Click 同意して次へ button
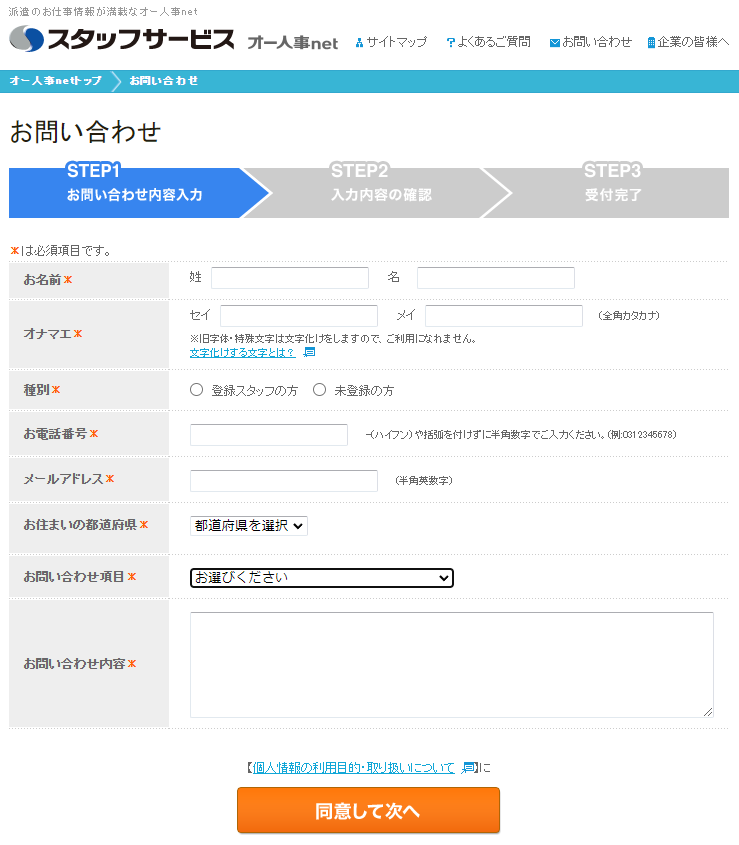The image size is (739, 845). pyautogui.click(x=369, y=811)
